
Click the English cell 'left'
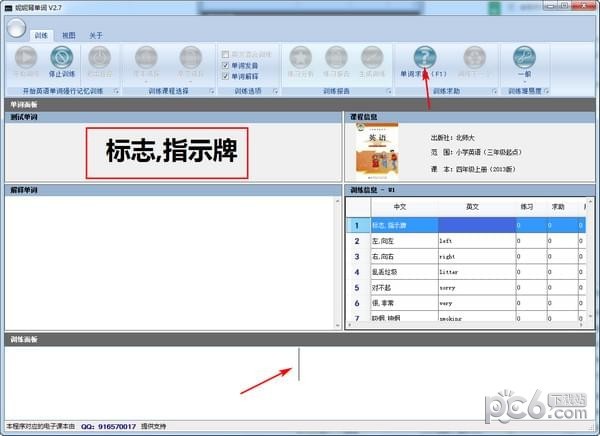(477, 241)
